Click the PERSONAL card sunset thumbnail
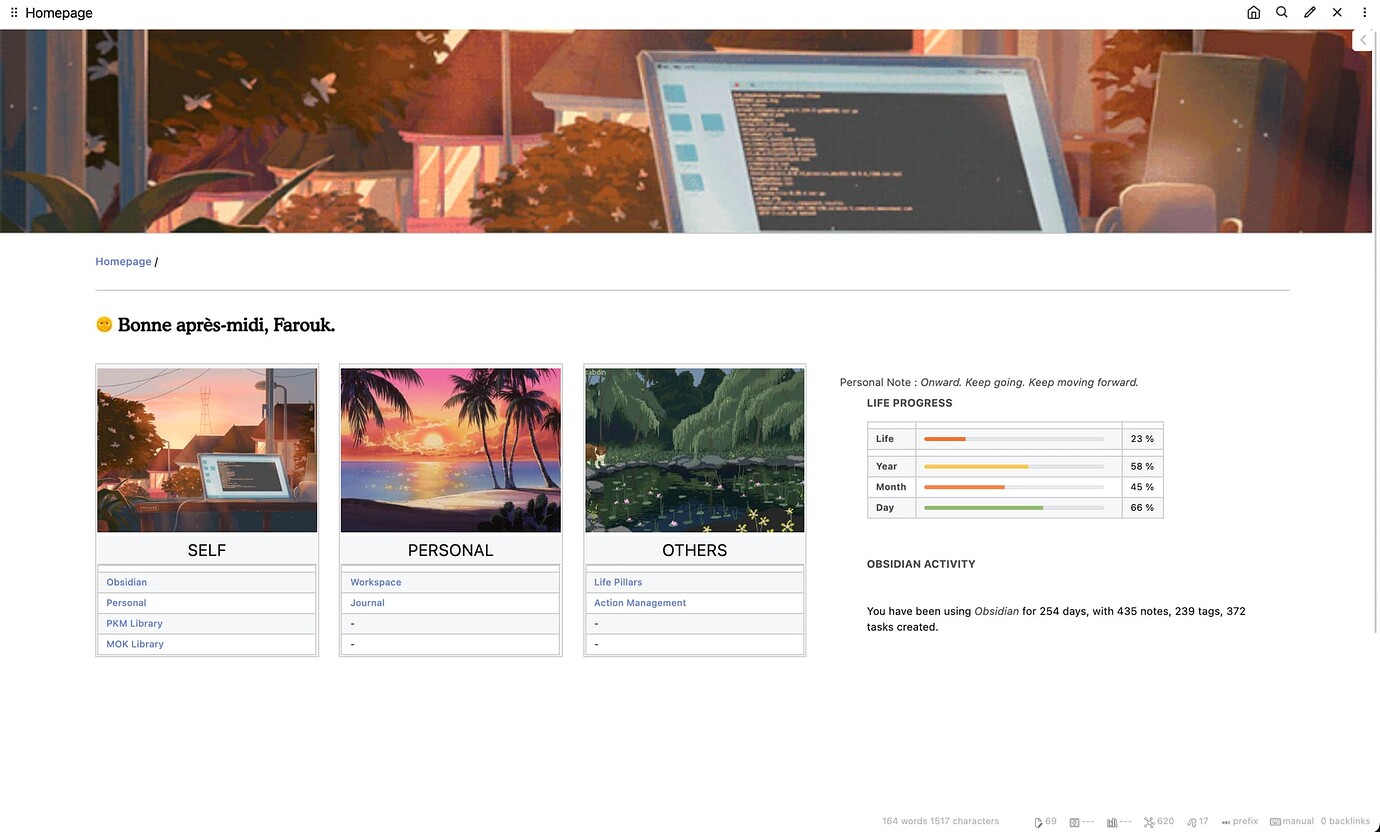 (x=451, y=450)
